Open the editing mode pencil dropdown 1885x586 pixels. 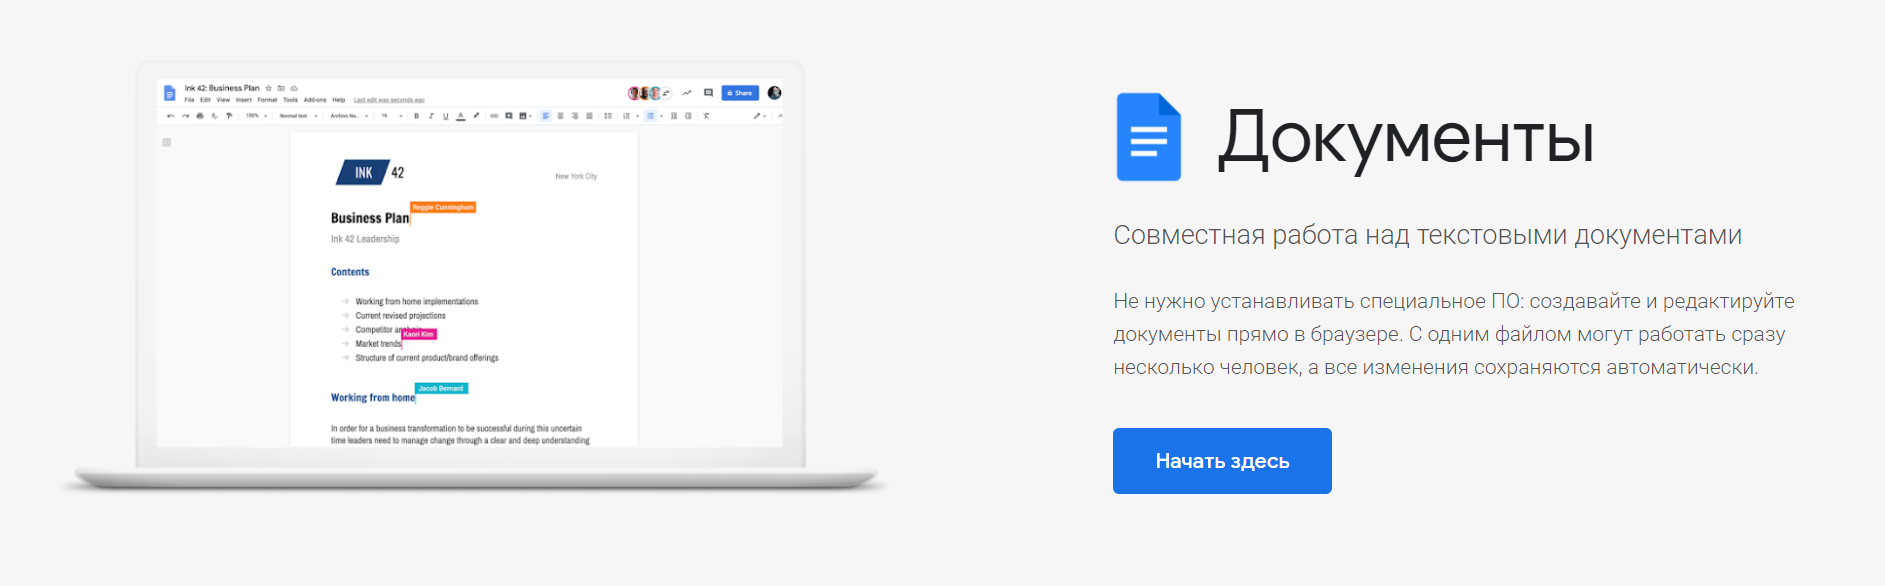(x=760, y=116)
